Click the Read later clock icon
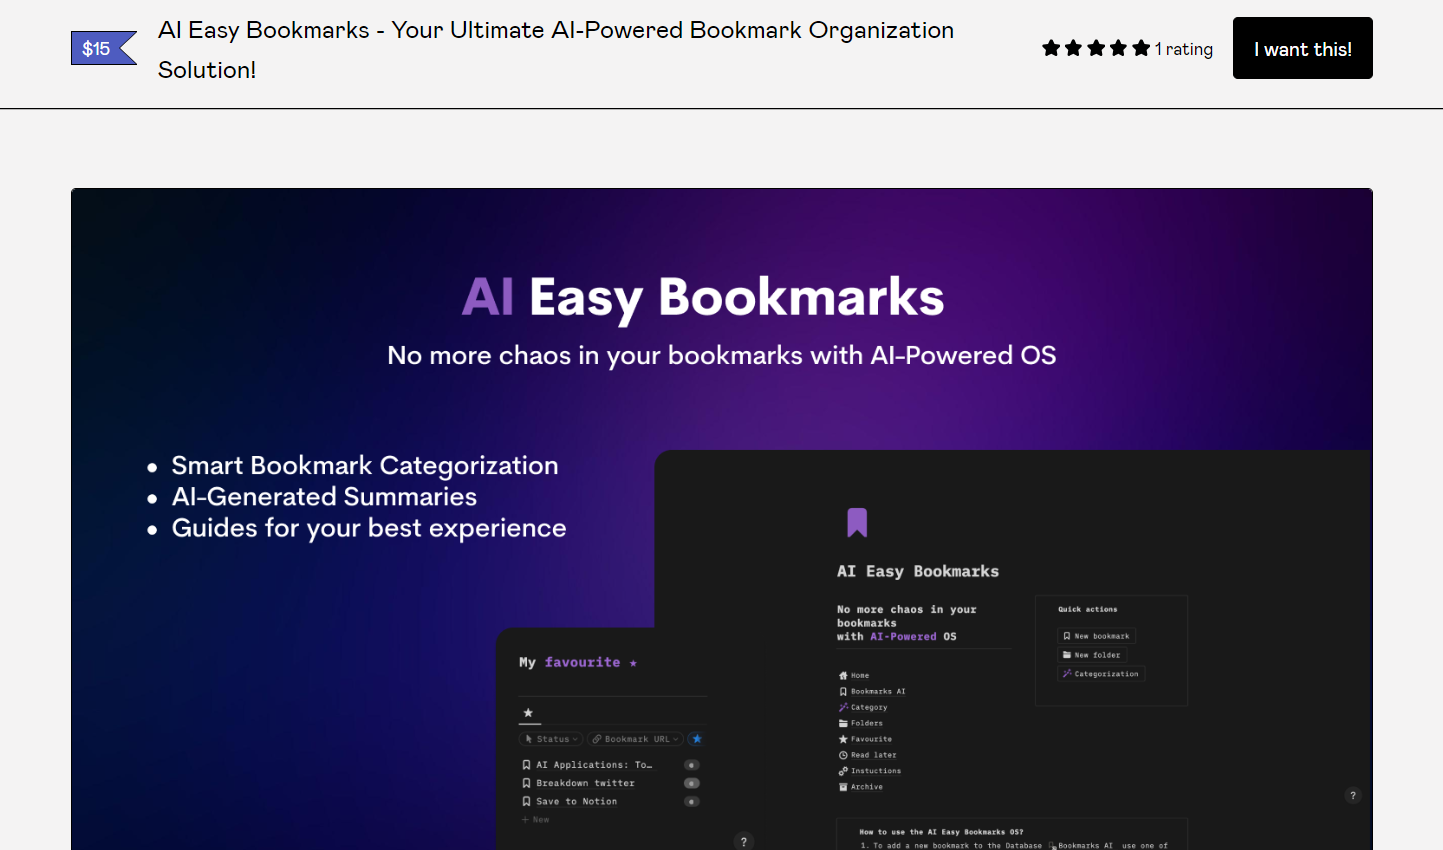Screen dimensions: 1443x850 843,755
